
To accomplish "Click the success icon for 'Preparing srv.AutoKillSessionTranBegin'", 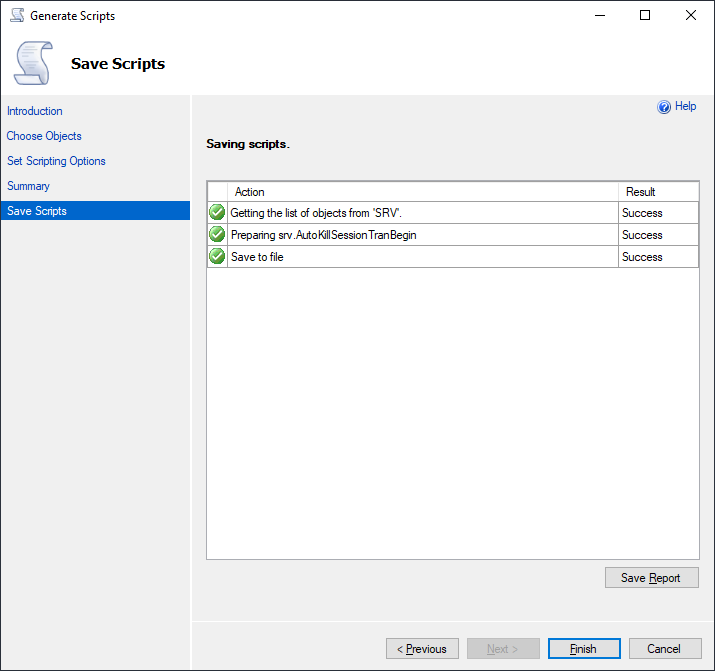I will 217,234.
